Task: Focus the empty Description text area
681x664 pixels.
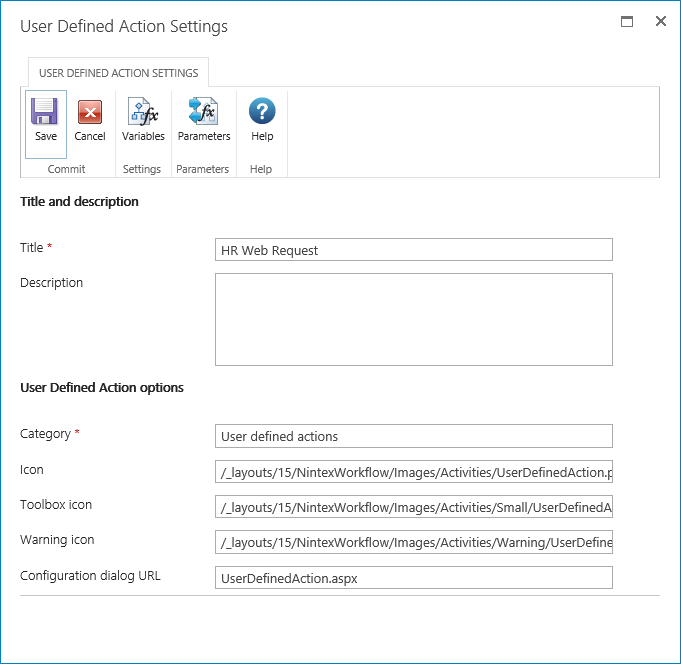Action: (413, 319)
